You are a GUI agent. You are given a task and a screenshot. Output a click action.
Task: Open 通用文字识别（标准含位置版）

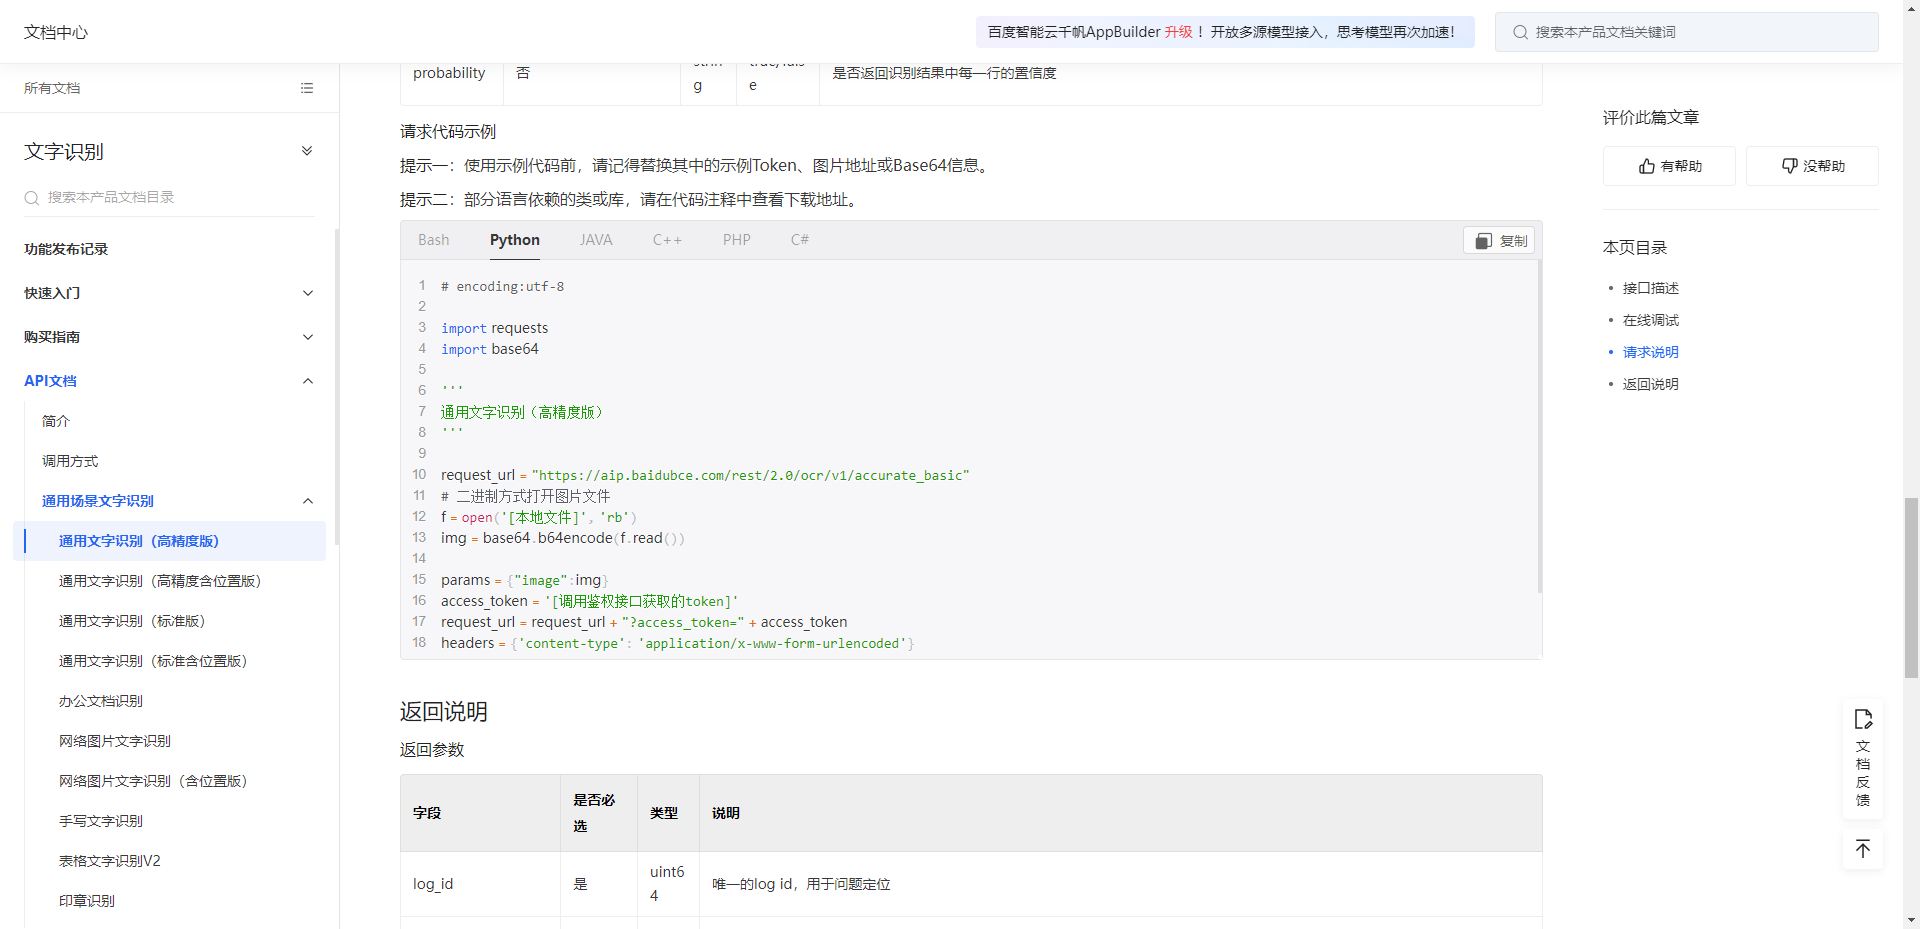point(153,661)
